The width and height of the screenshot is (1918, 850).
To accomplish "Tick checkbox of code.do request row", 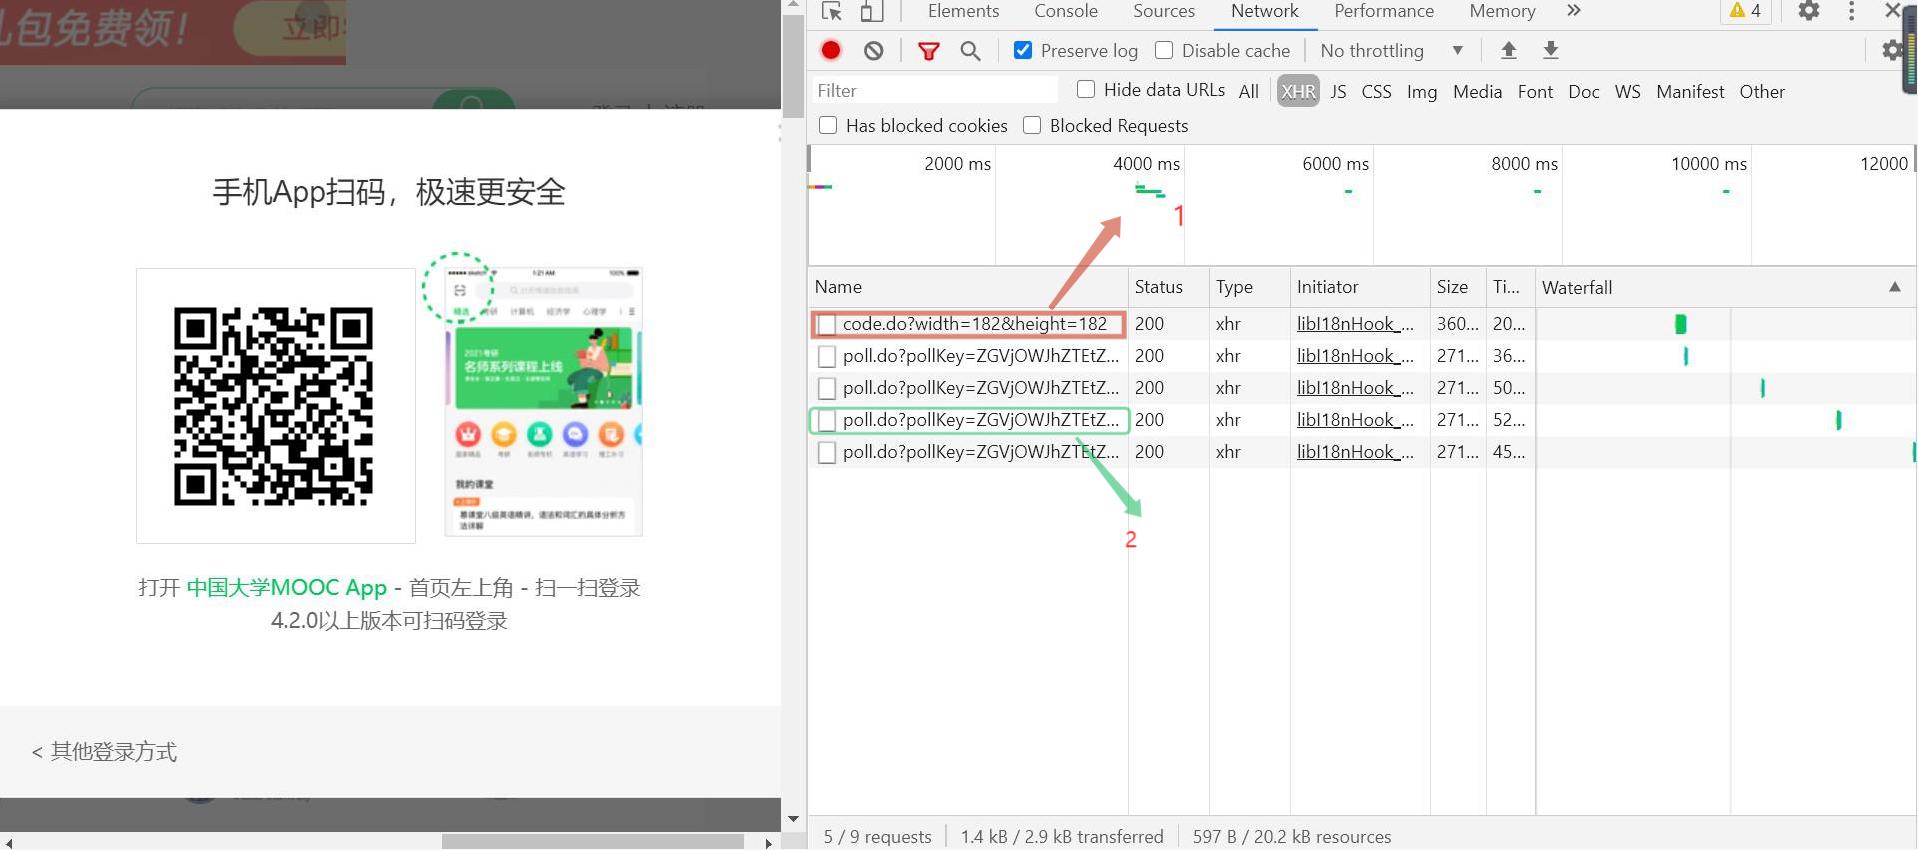I will 827,324.
